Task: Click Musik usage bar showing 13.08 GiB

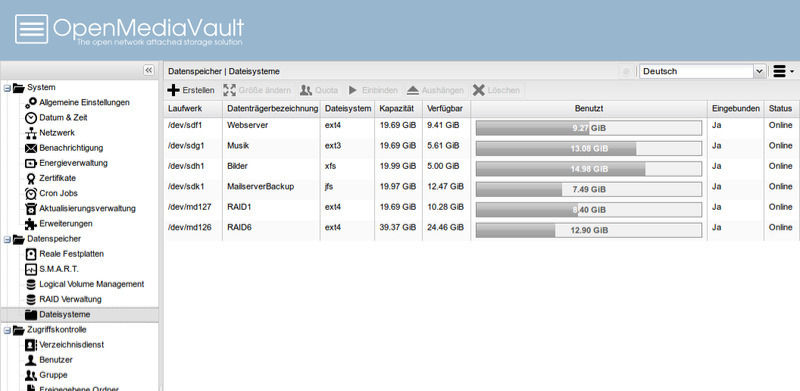Action: [x=589, y=149]
